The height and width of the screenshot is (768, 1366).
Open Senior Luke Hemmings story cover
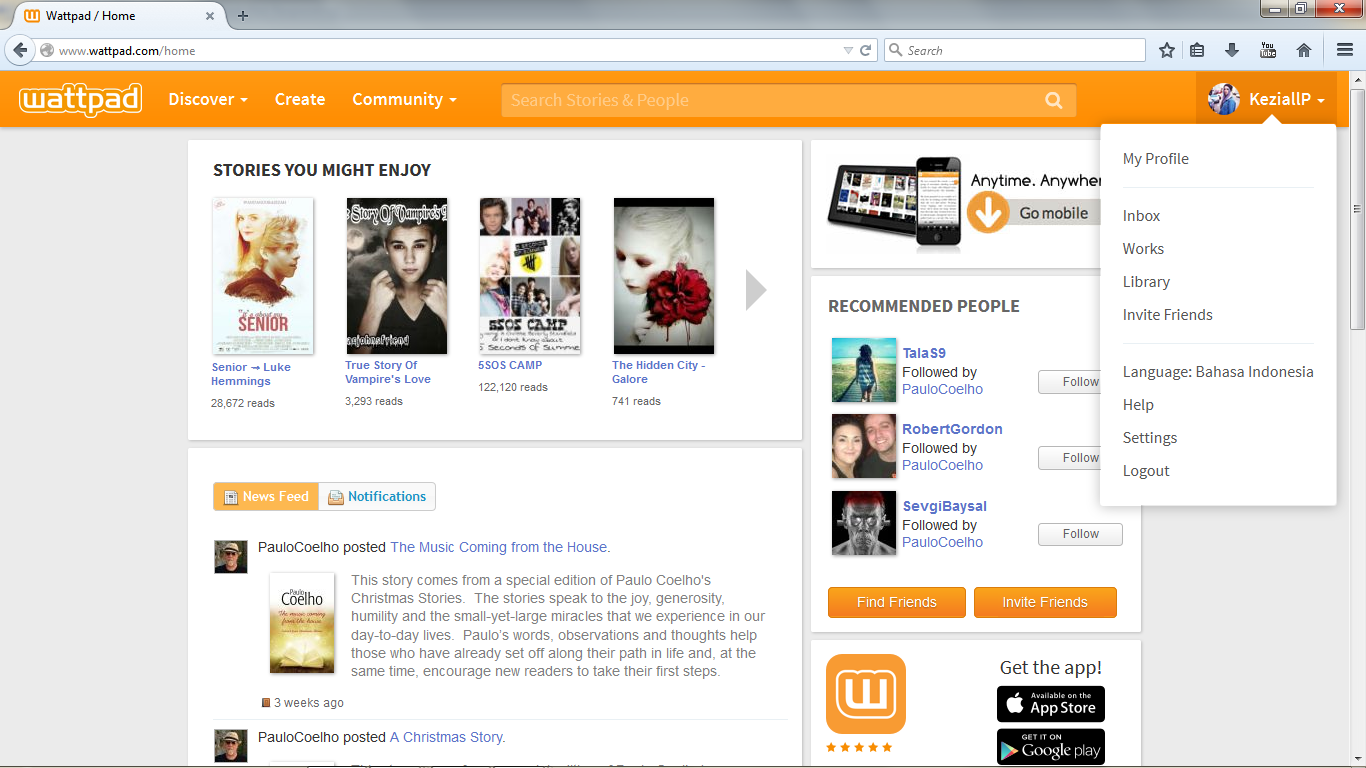tap(263, 276)
